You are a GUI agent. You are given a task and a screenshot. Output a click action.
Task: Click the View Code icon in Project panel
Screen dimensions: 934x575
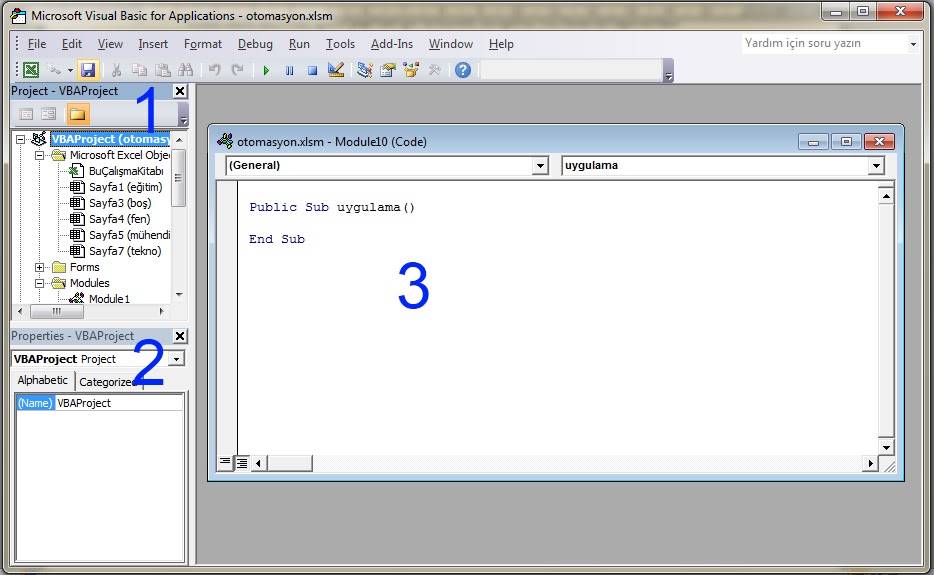26,114
